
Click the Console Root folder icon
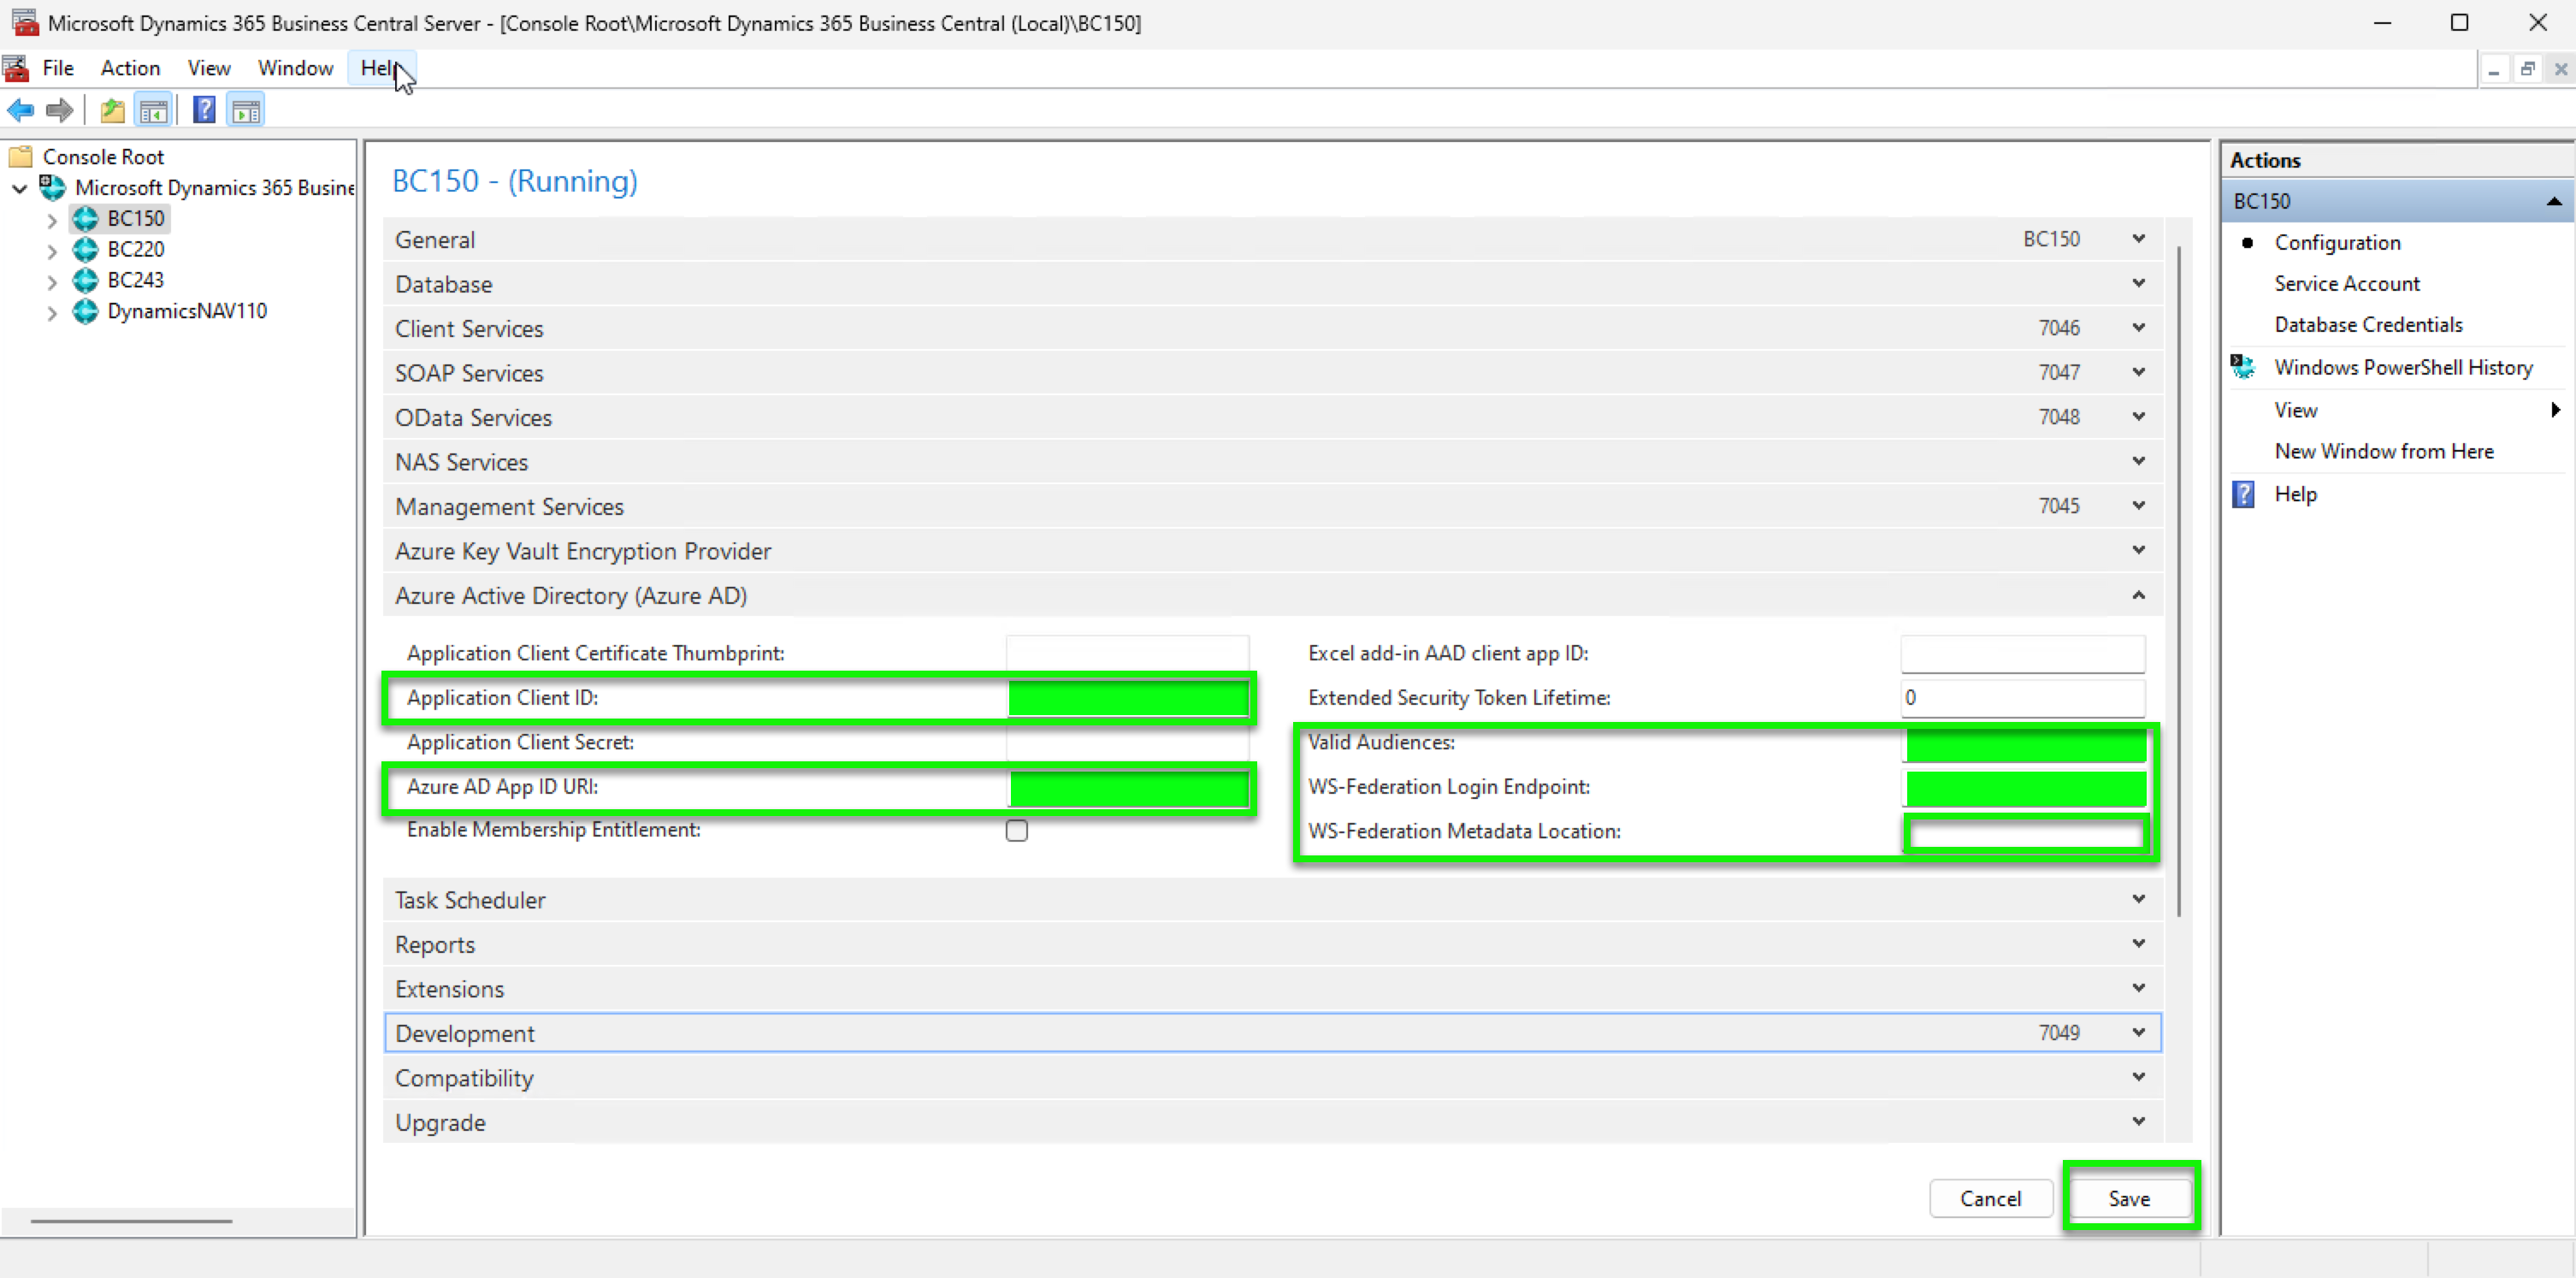click(20, 156)
